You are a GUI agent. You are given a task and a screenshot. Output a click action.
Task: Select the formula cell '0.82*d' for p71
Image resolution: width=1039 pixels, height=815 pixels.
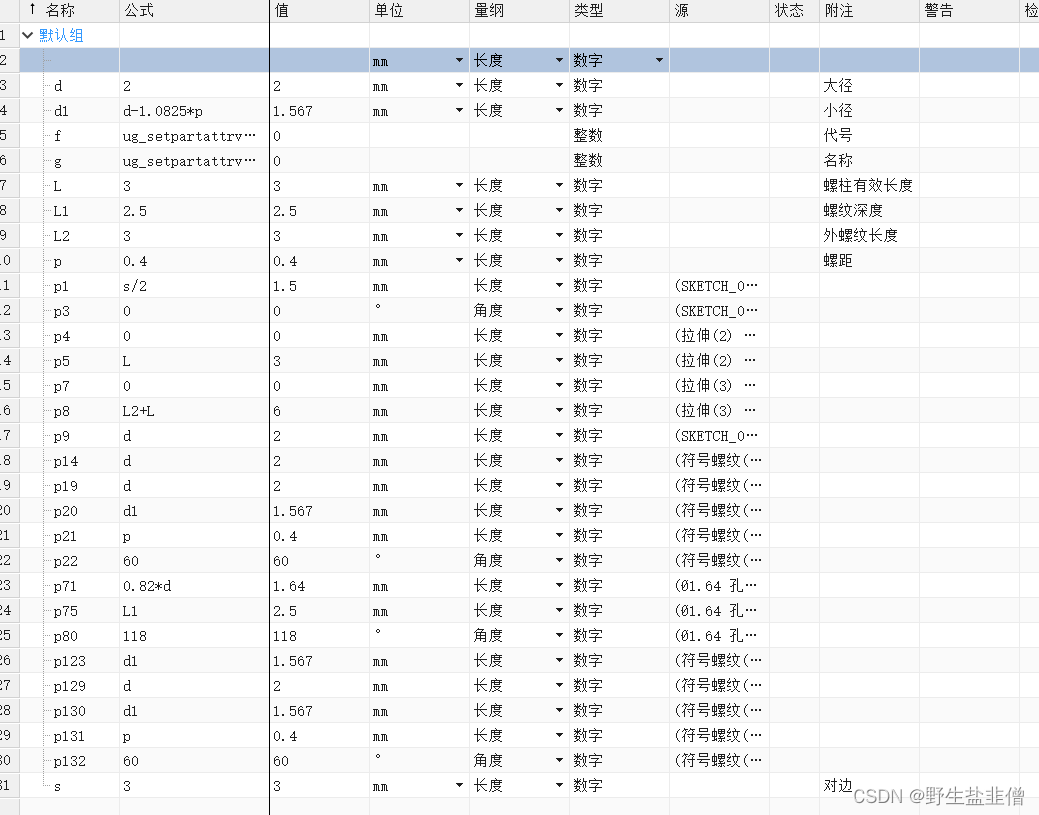pos(147,586)
